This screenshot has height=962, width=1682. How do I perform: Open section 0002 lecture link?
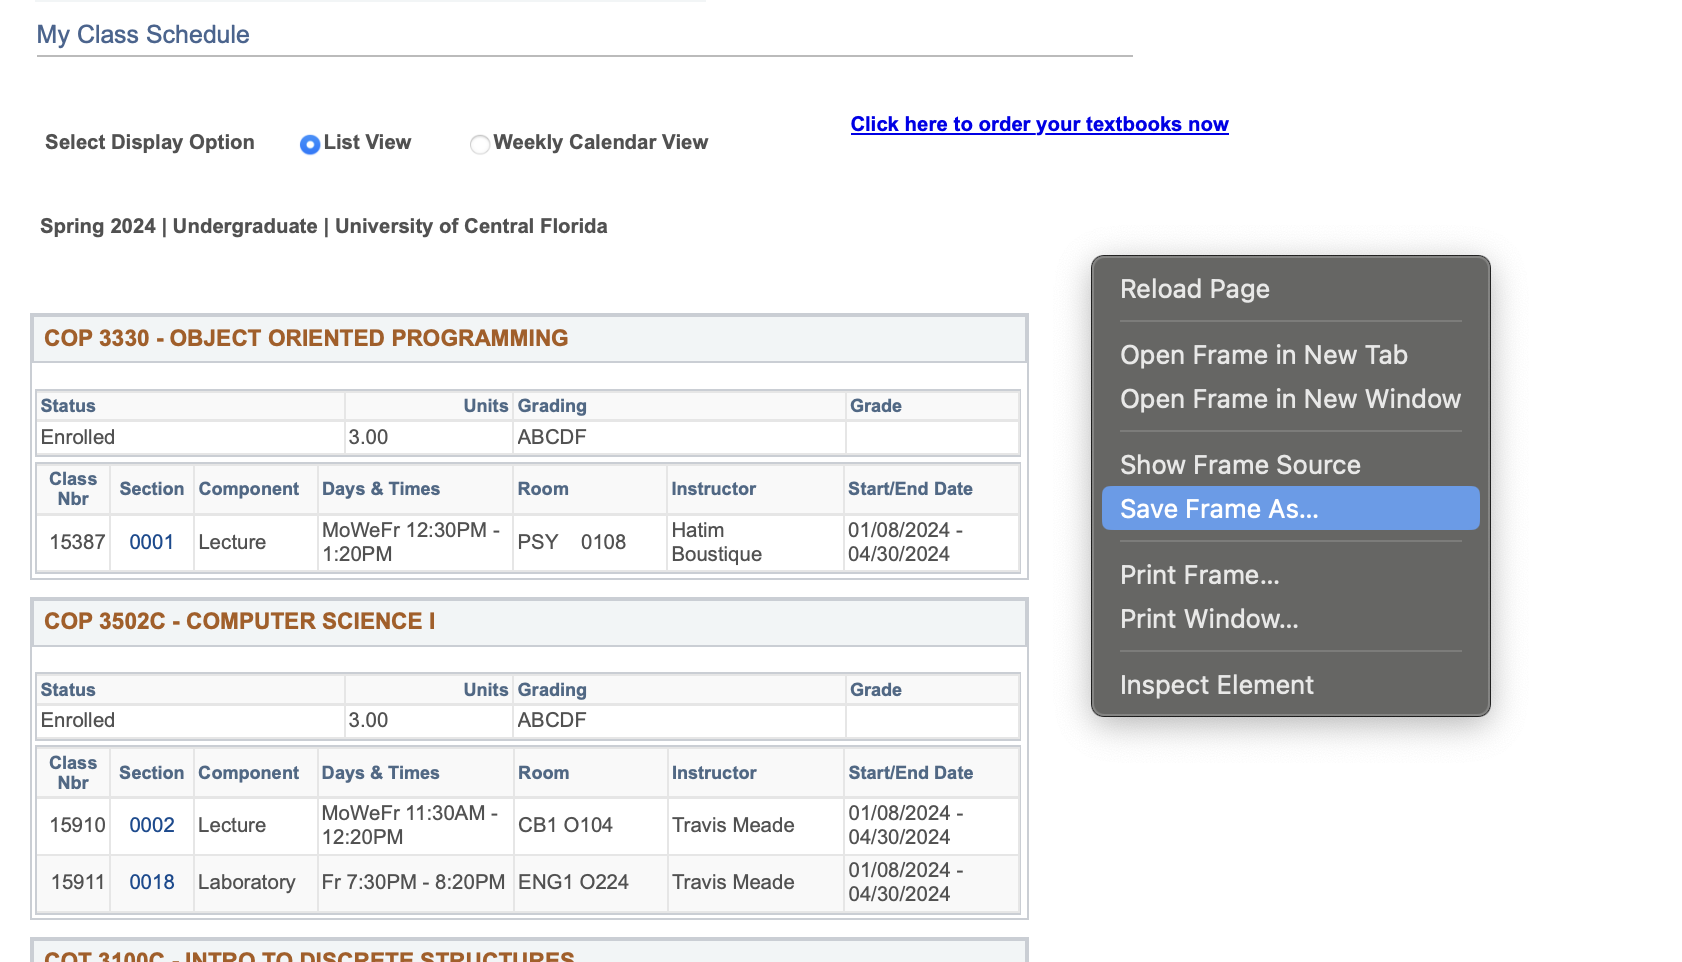tap(152, 825)
